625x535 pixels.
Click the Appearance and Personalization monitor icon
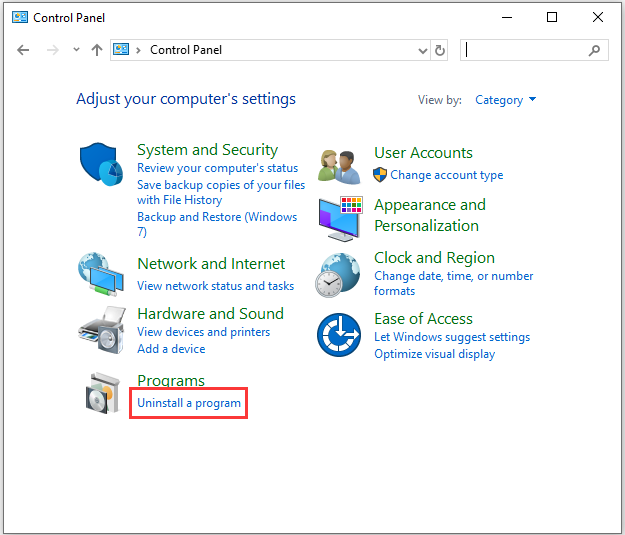point(340,218)
